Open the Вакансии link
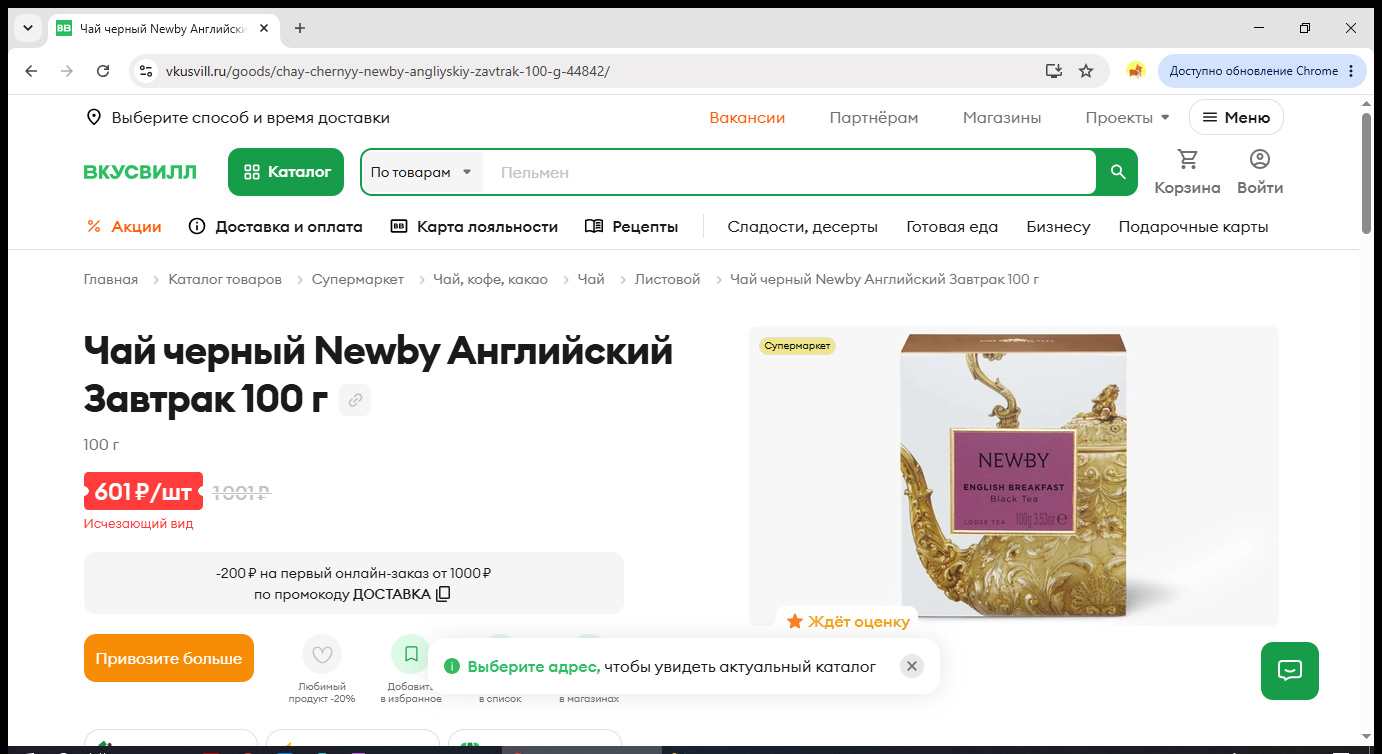The height and width of the screenshot is (754, 1382). pos(747,118)
